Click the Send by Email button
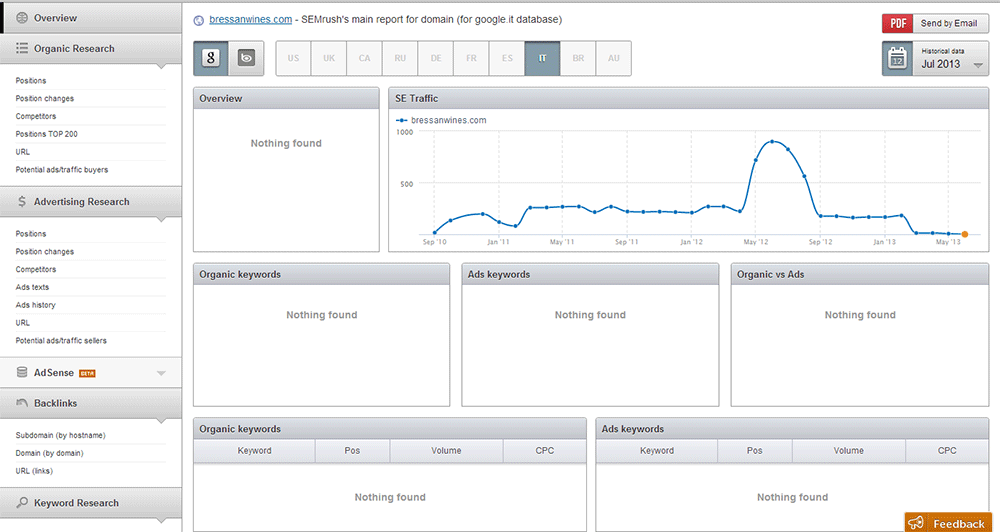The height and width of the screenshot is (532, 1000). pyautogui.click(x=950, y=23)
